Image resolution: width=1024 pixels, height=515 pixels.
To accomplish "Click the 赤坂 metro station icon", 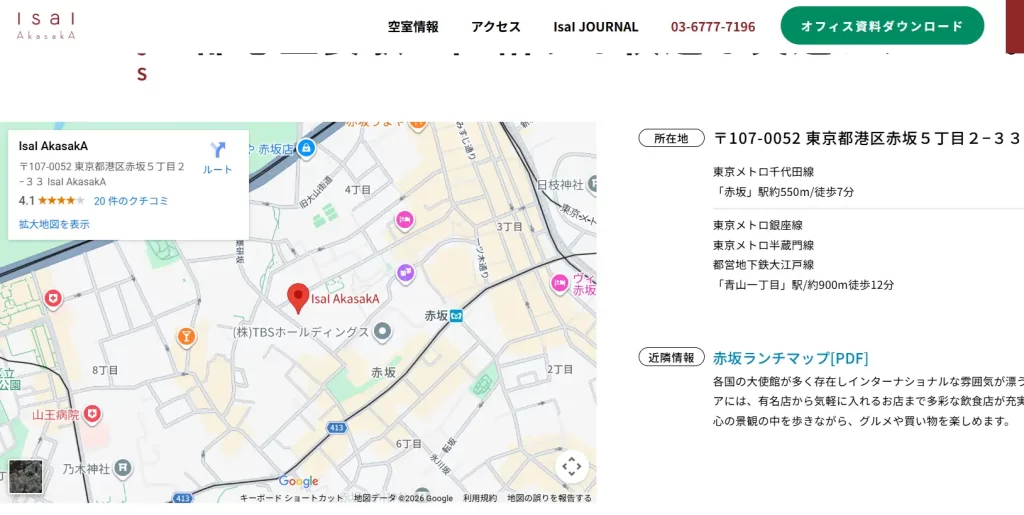I will click(x=456, y=316).
